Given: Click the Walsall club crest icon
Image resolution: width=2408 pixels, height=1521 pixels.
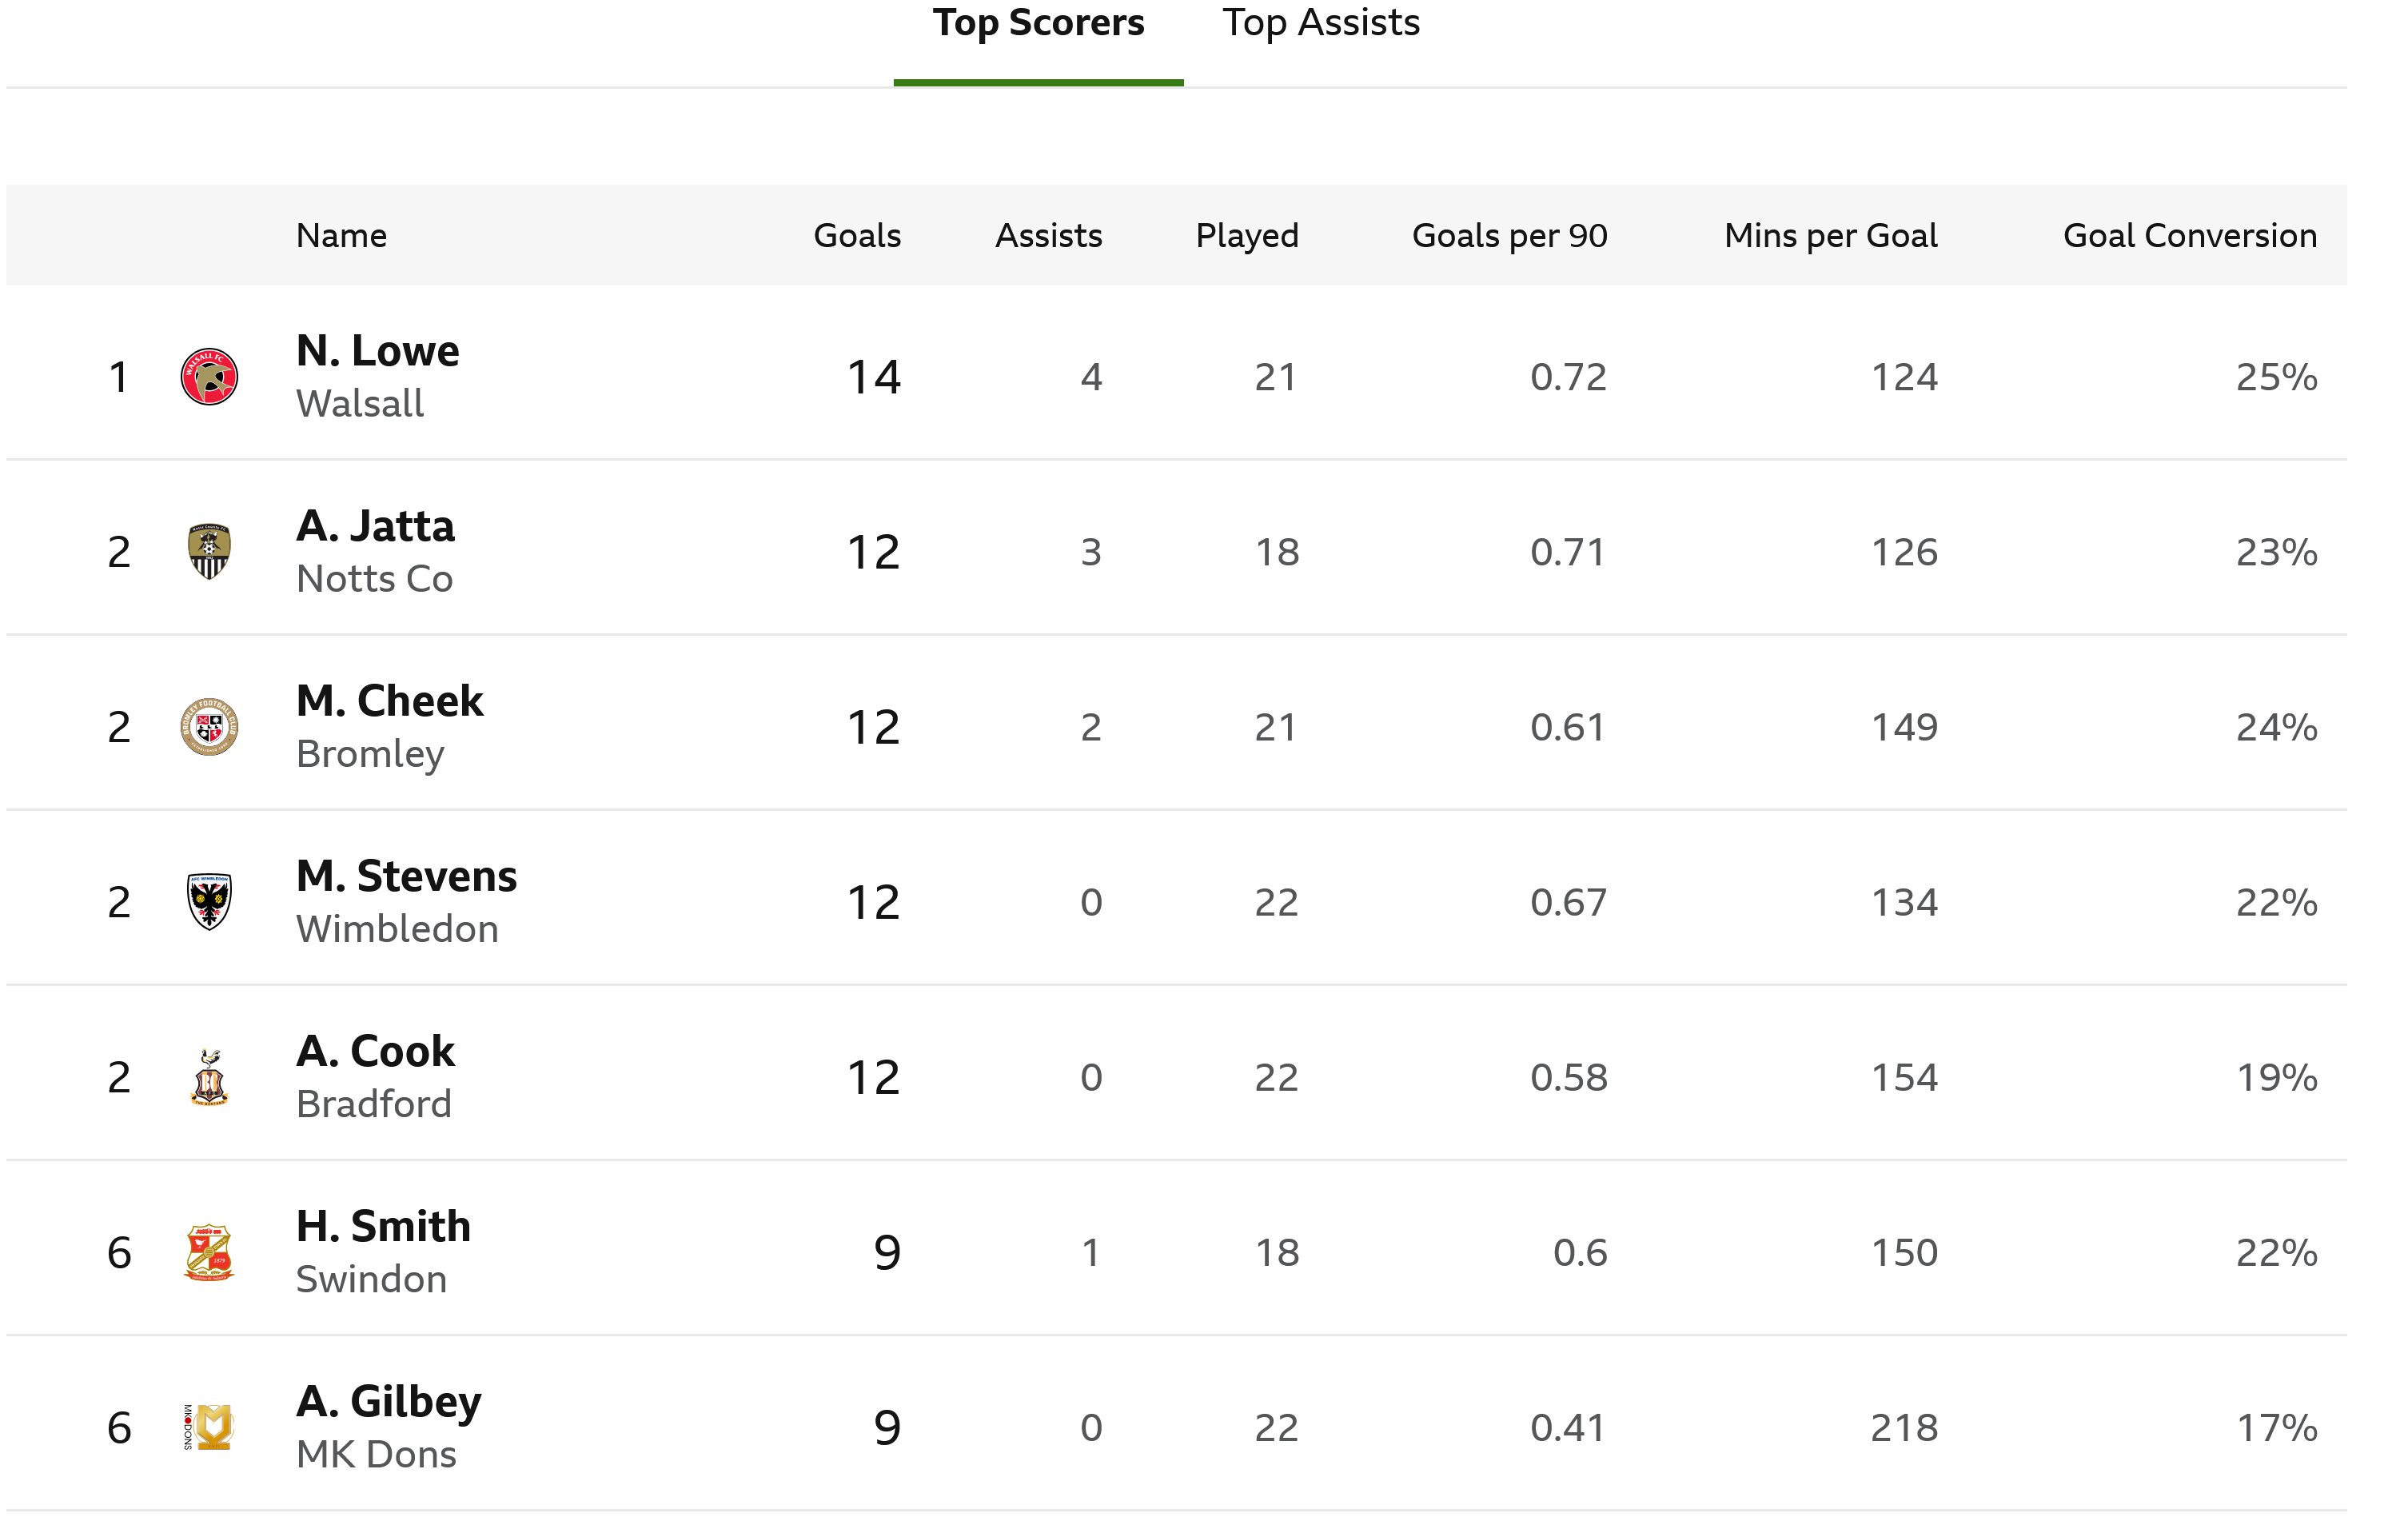Looking at the screenshot, I should point(209,377).
